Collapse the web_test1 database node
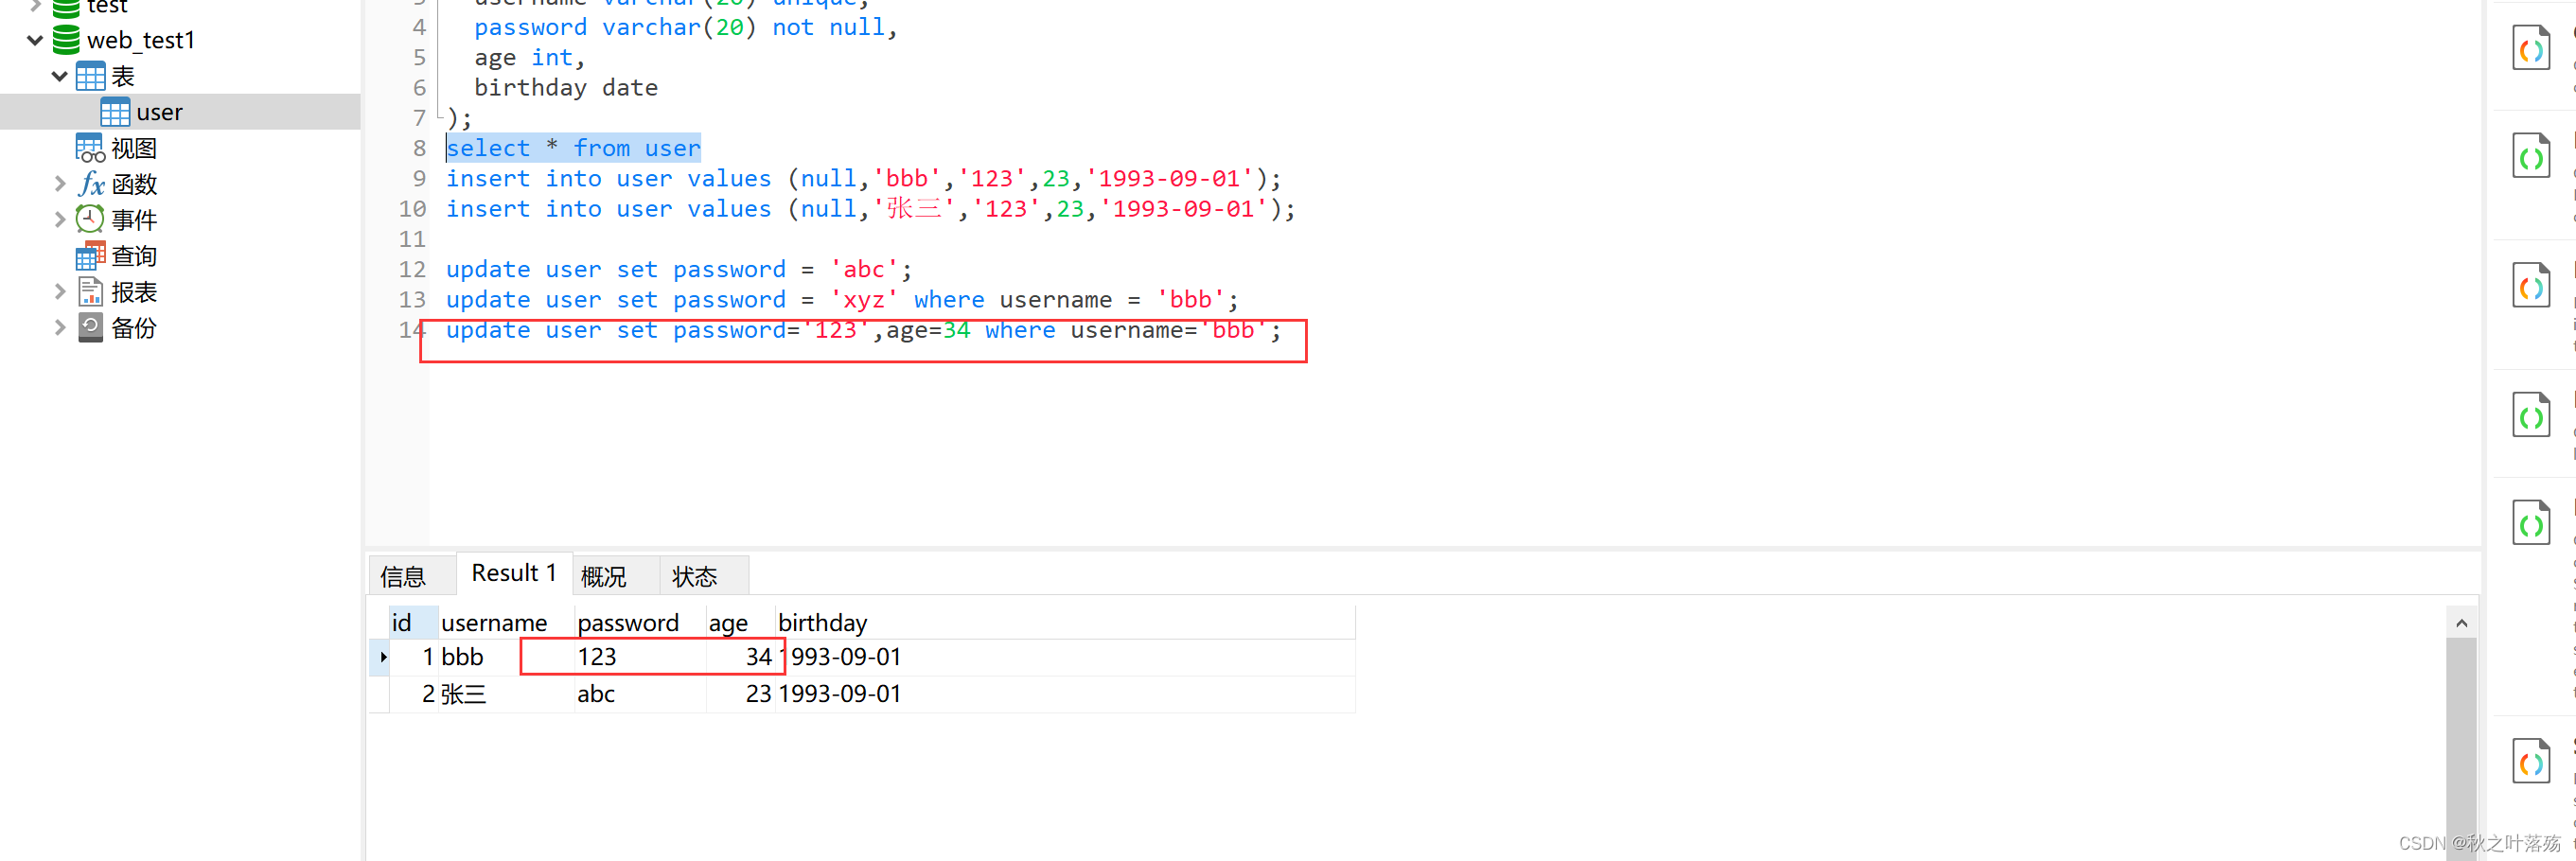The image size is (2576, 861). coord(35,40)
